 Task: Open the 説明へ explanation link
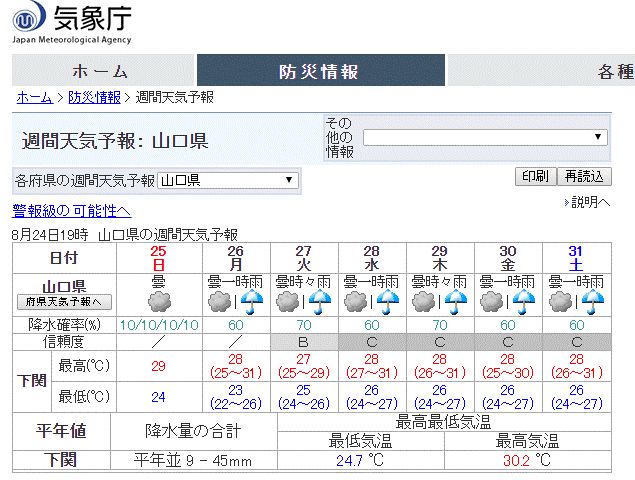coord(588,202)
